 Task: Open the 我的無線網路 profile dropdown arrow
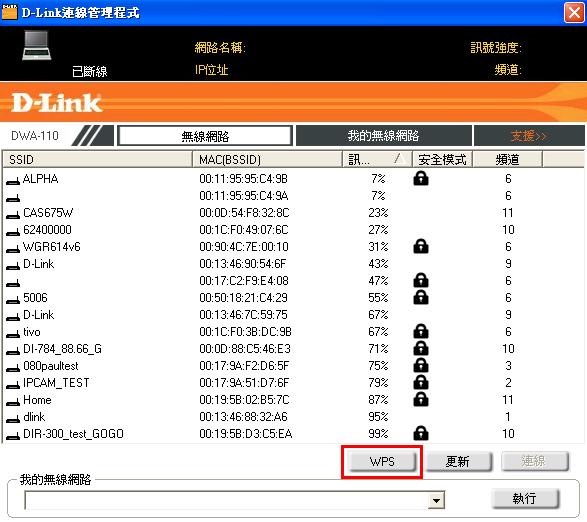436,500
